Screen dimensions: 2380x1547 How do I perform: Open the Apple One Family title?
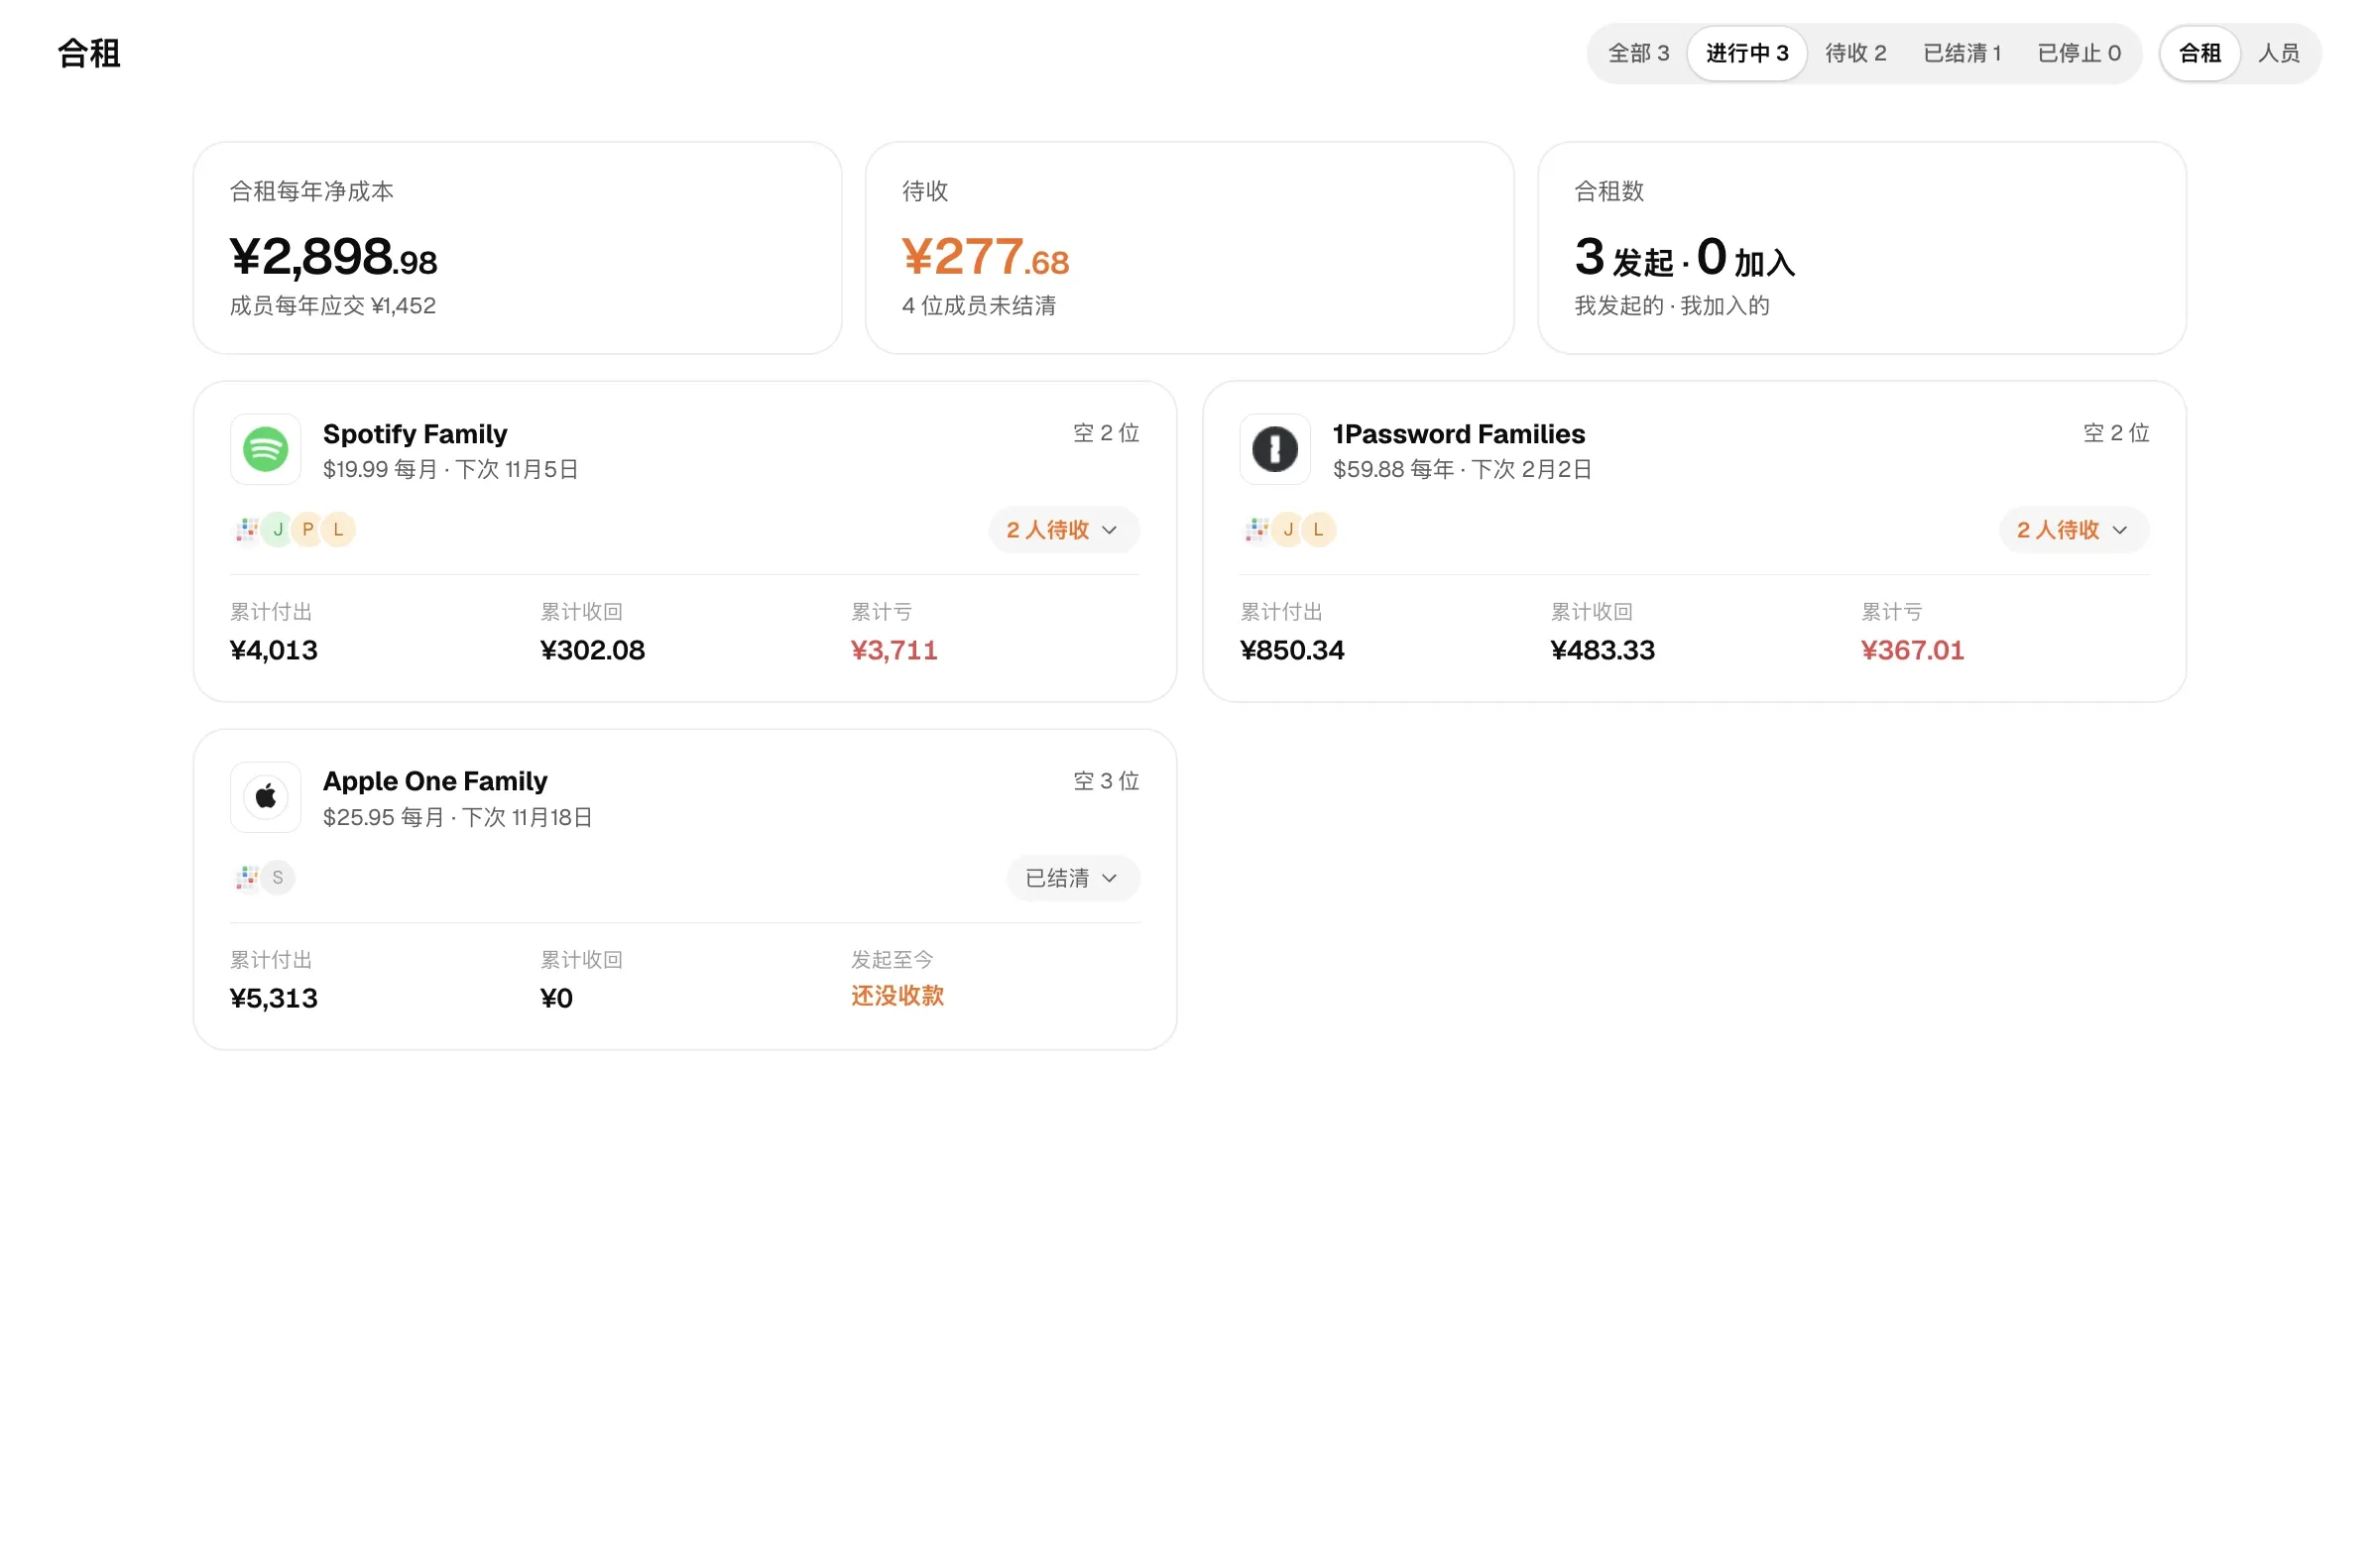point(435,781)
